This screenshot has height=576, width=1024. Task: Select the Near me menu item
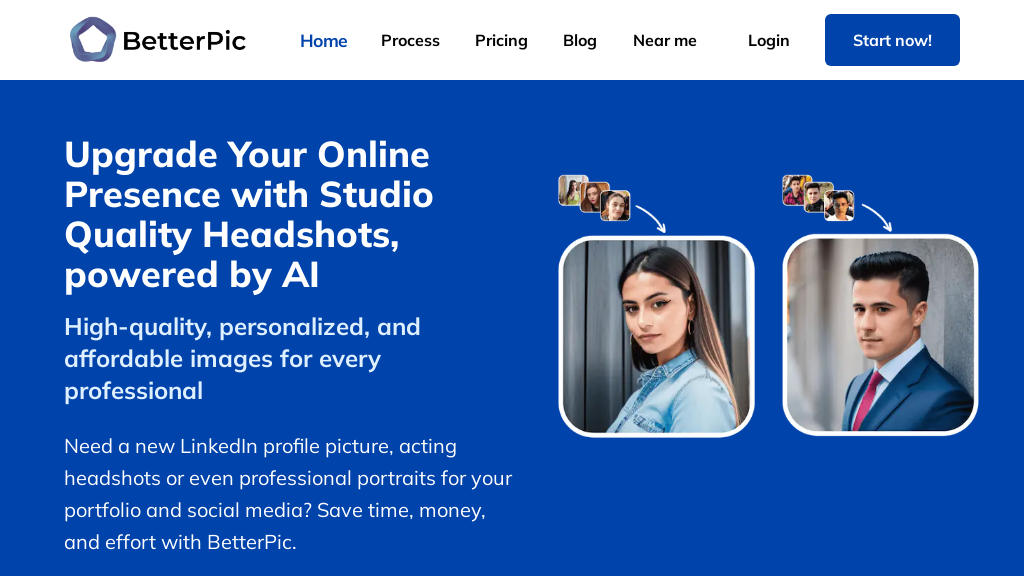coord(665,41)
